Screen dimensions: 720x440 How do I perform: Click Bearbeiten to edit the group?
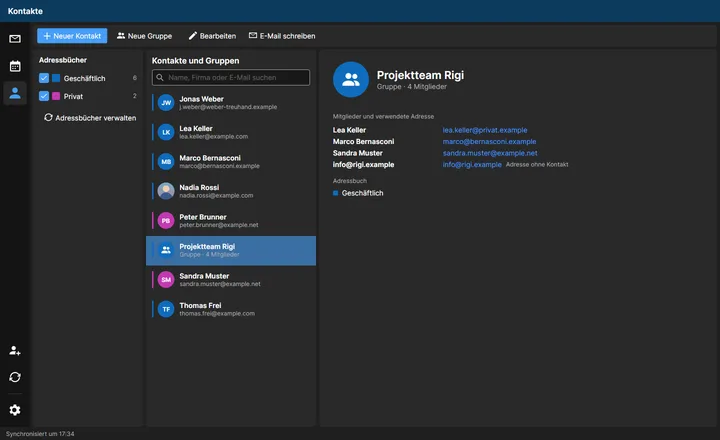[x=212, y=36]
